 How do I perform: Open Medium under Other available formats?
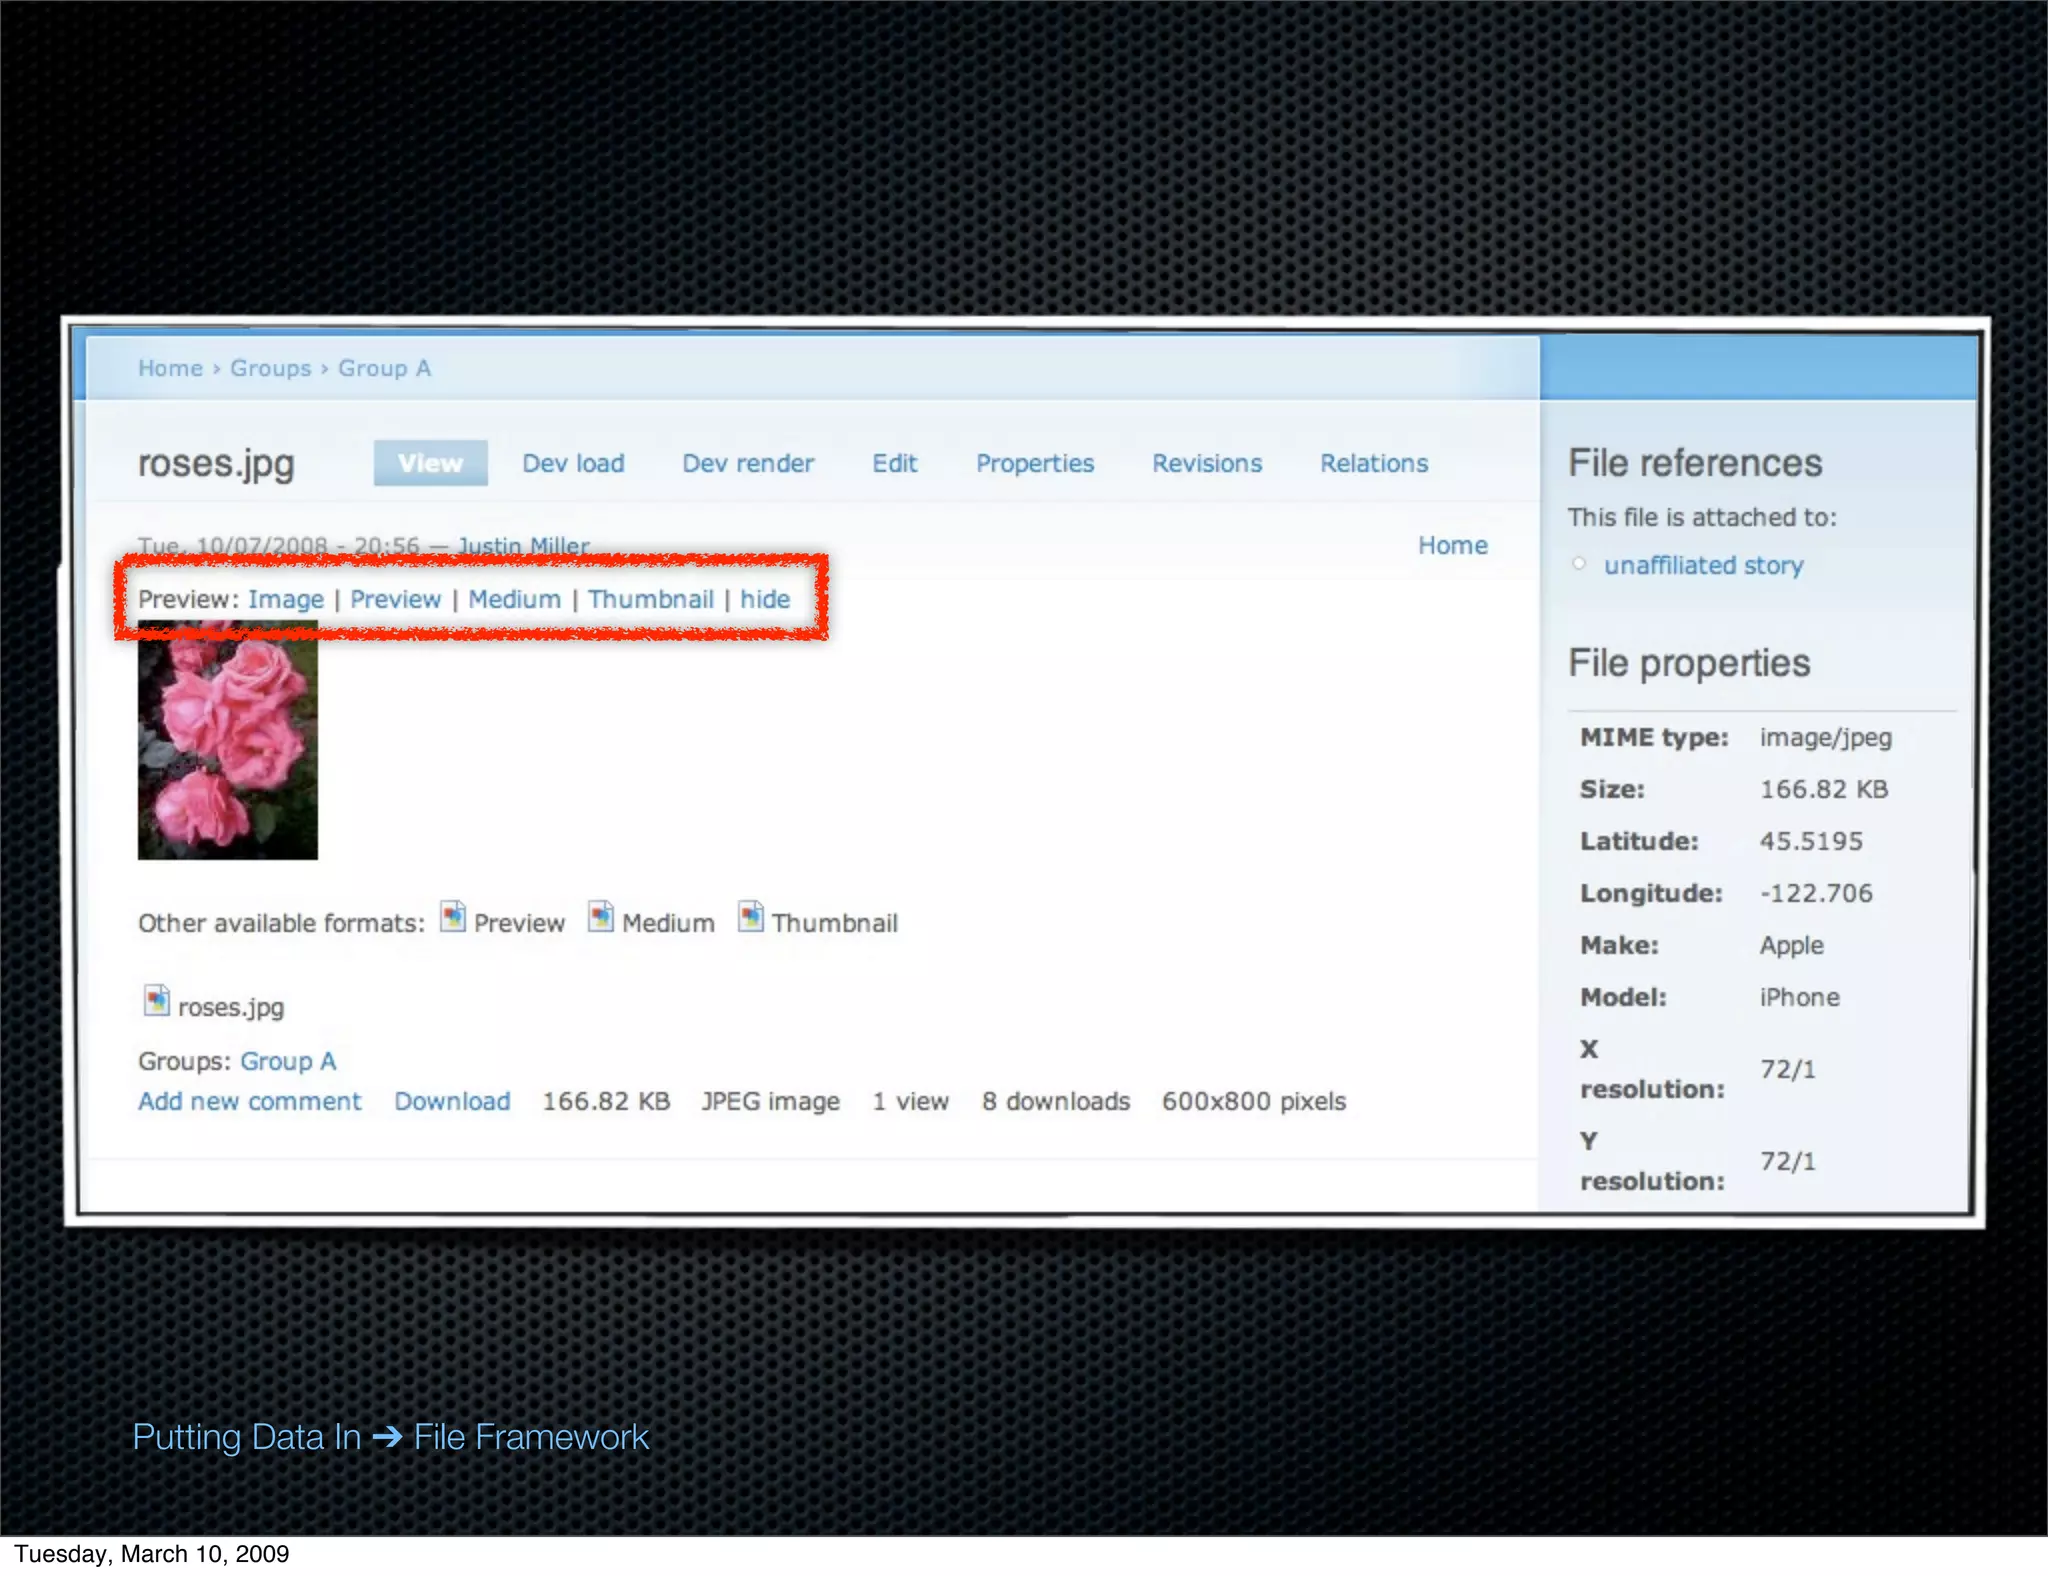[668, 923]
